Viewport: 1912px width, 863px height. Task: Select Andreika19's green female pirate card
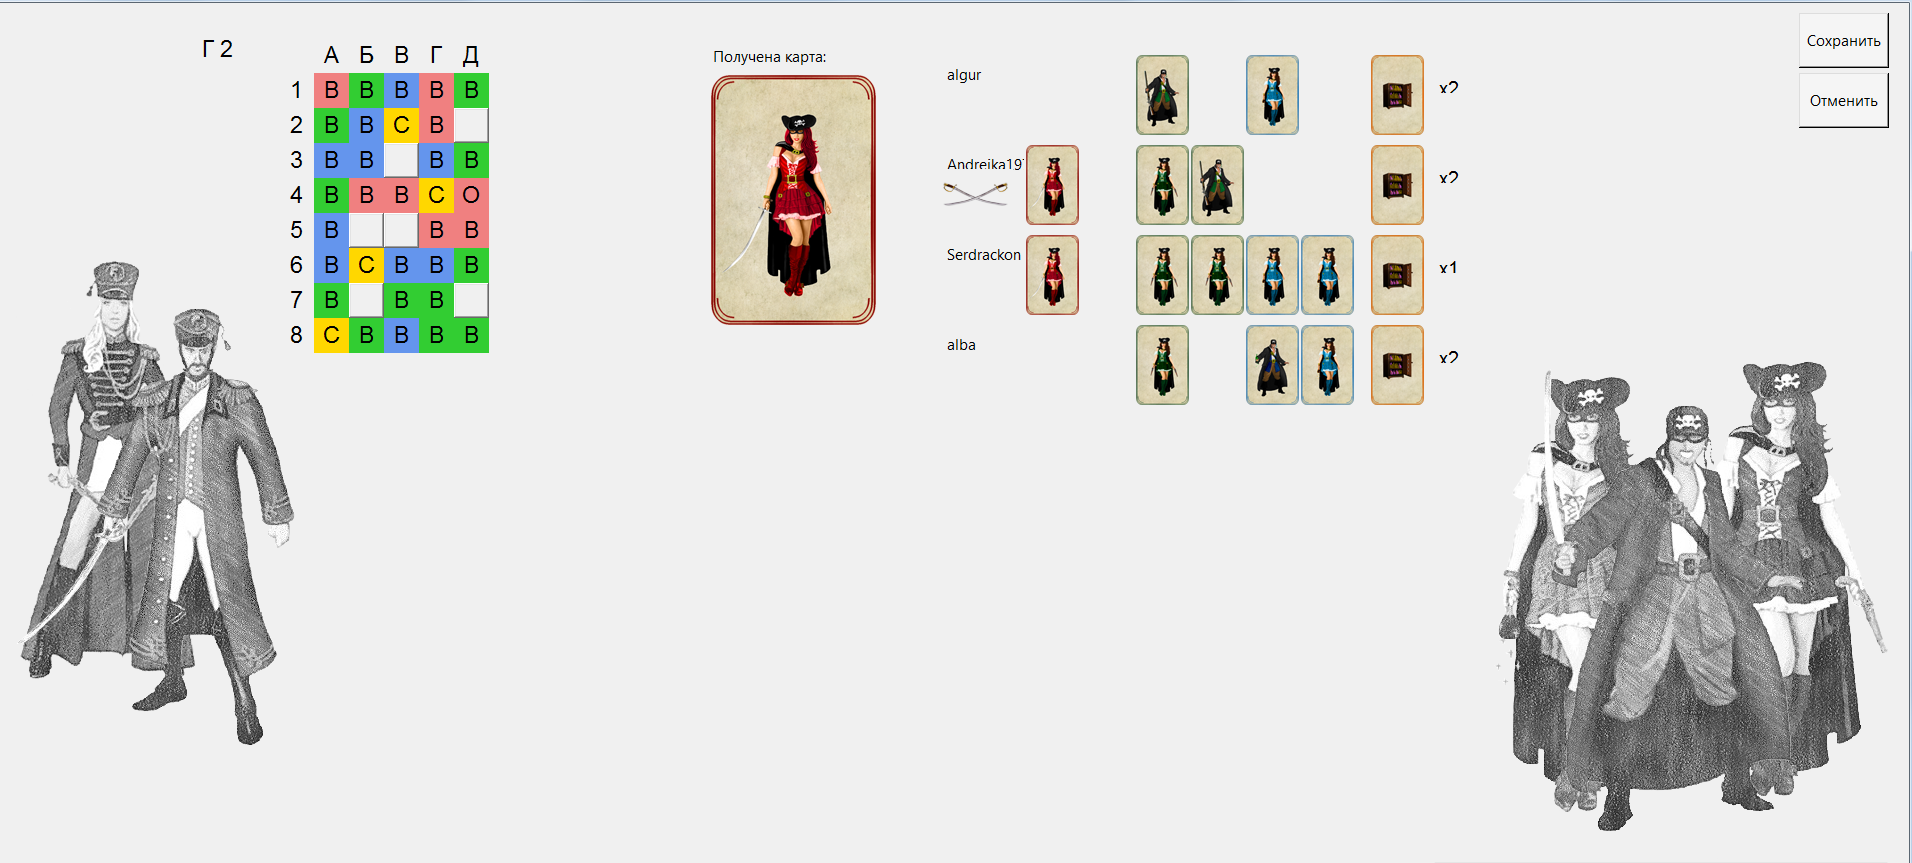coord(1162,185)
